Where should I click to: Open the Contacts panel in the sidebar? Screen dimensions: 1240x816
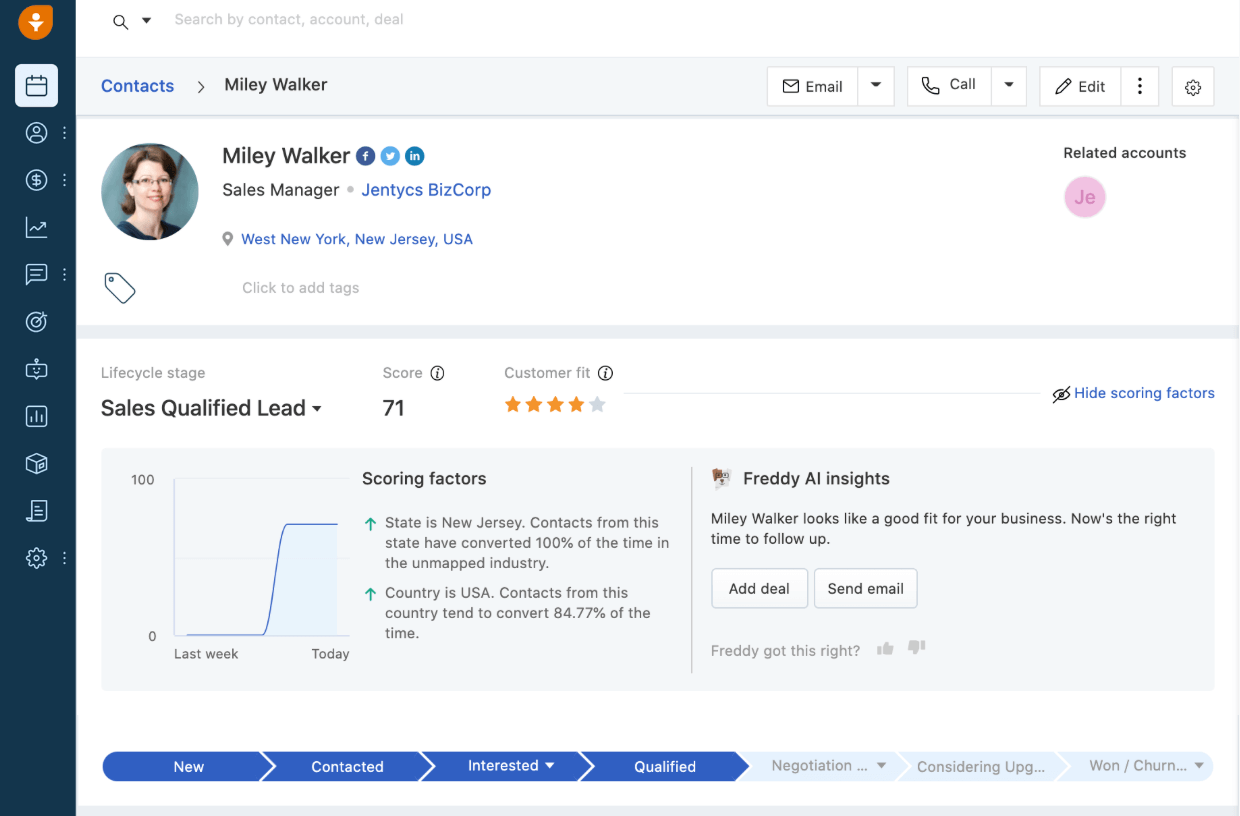36,132
